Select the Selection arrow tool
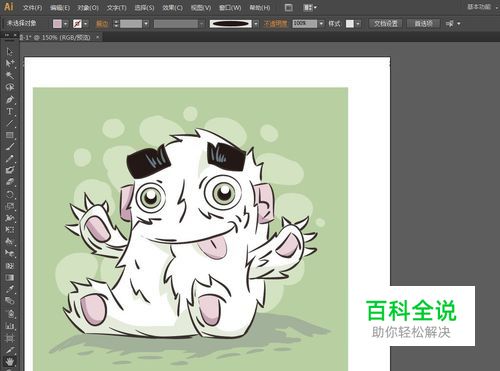 [9, 52]
